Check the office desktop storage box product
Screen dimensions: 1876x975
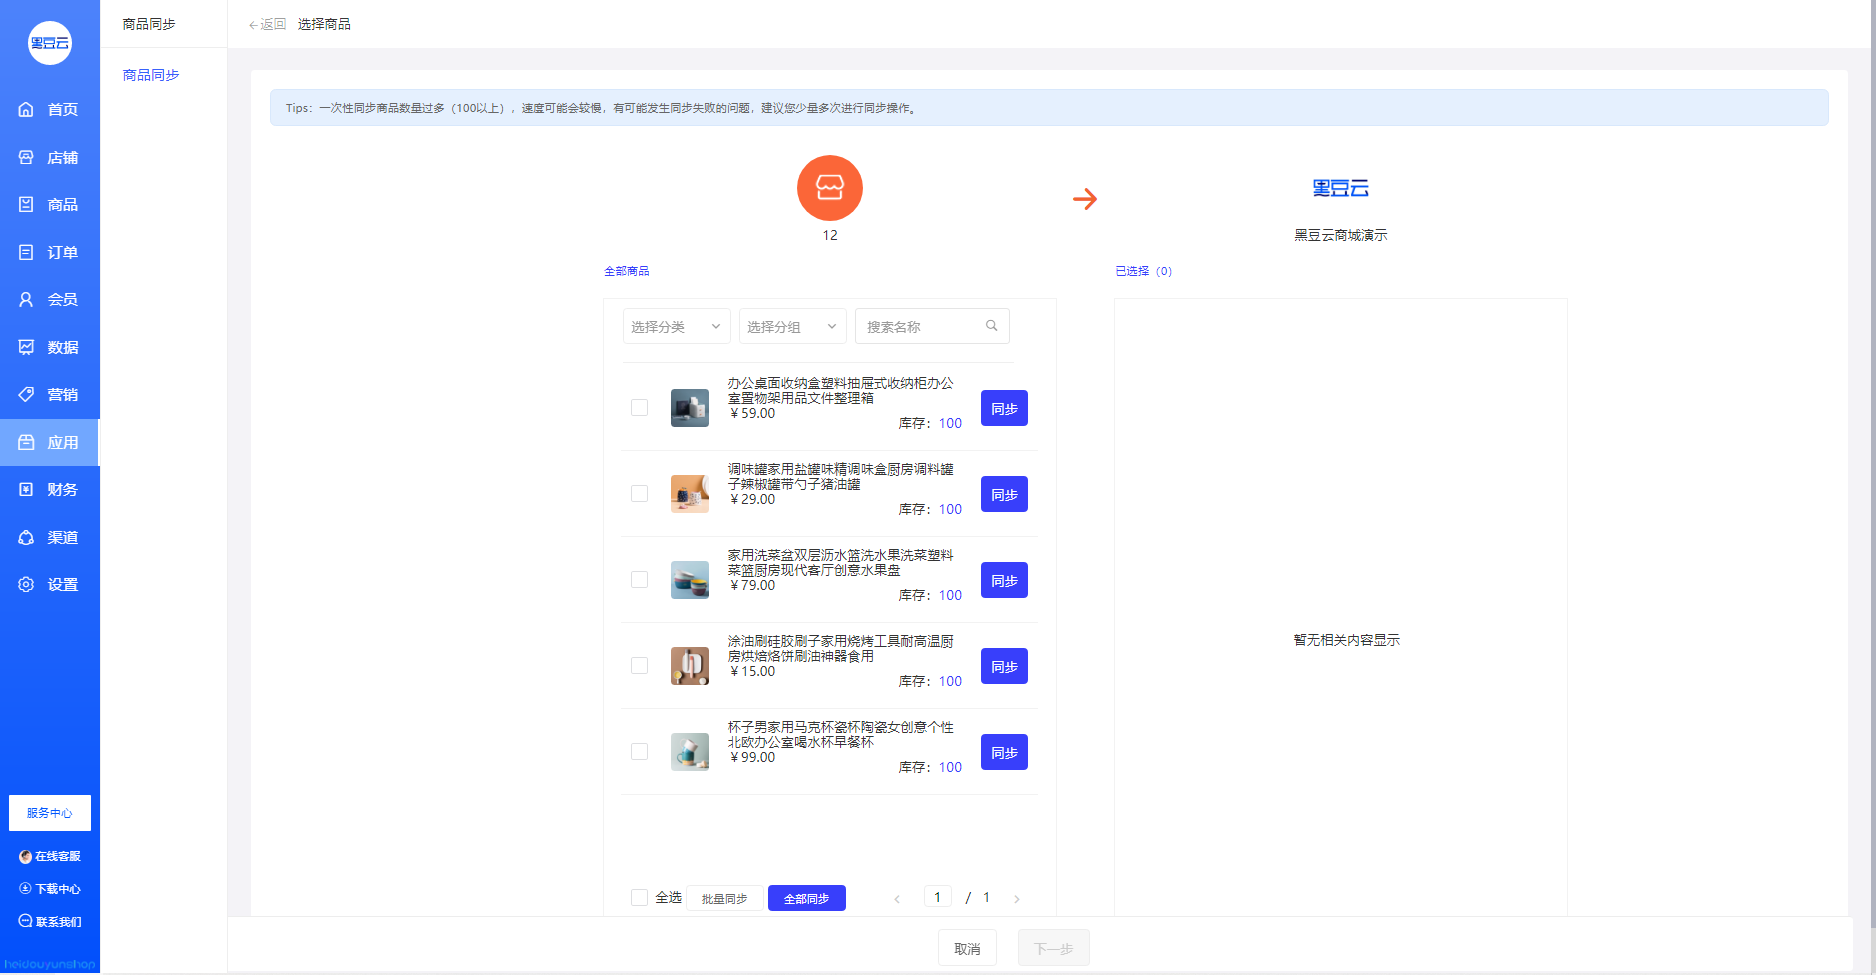click(x=639, y=408)
